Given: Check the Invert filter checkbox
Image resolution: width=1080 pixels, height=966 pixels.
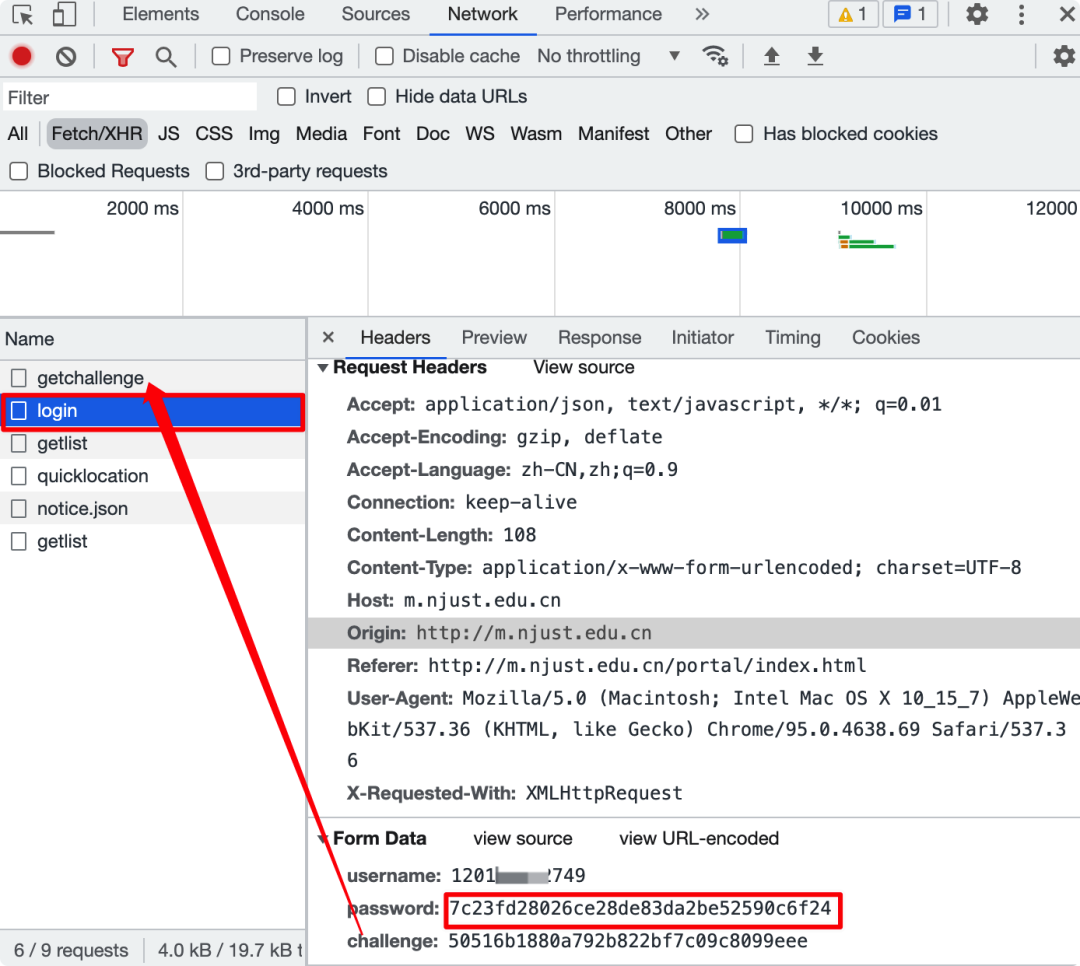Looking at the screenshot, I should (x=286, y=96).
